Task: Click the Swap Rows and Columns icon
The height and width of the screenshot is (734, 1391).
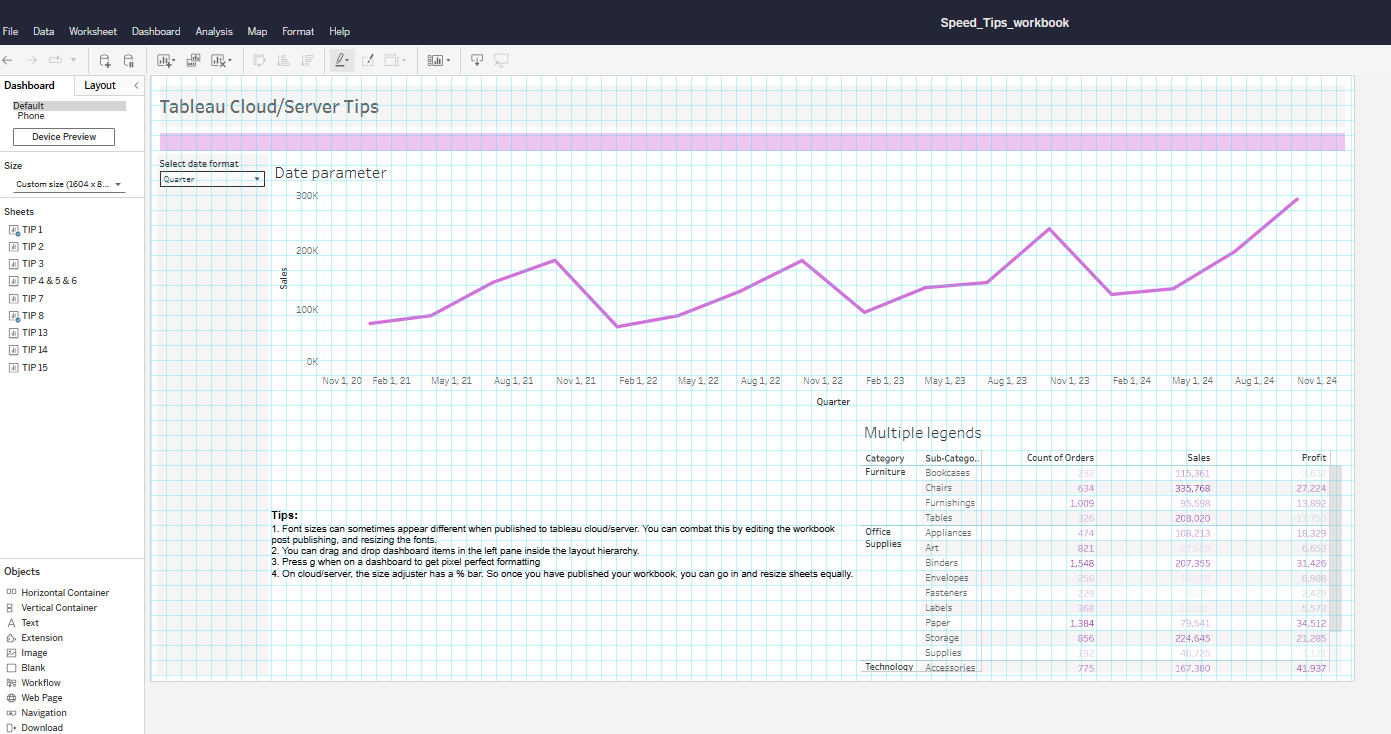Action: click(x=259, y=60)
